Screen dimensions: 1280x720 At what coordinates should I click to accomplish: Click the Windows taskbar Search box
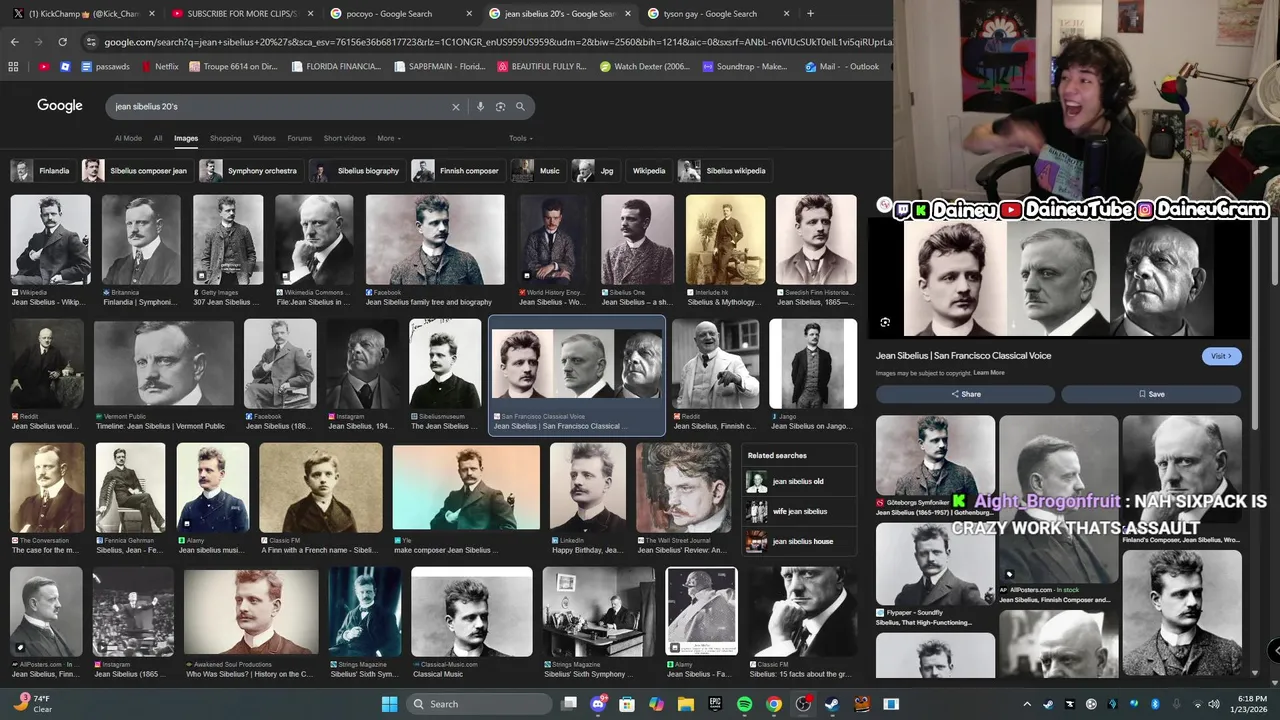click(x=480, y=704)
